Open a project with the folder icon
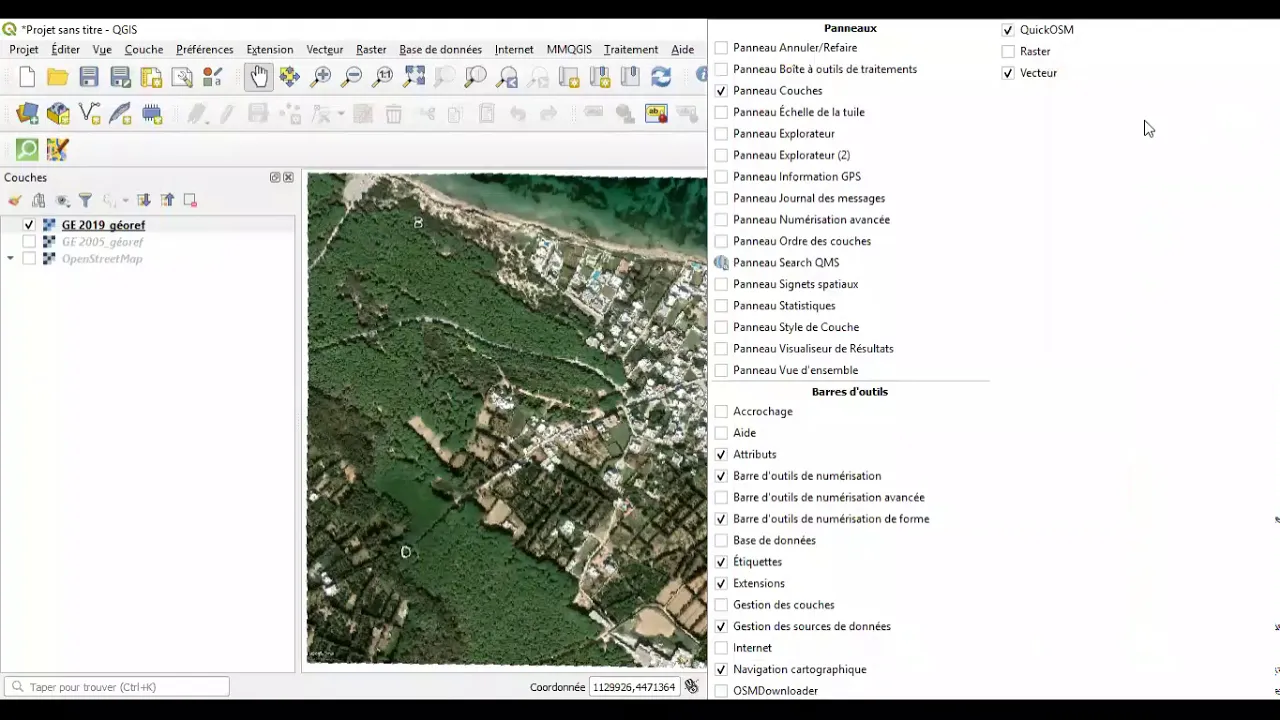This screenshot has height=720, width=1280. coord(58,77)
